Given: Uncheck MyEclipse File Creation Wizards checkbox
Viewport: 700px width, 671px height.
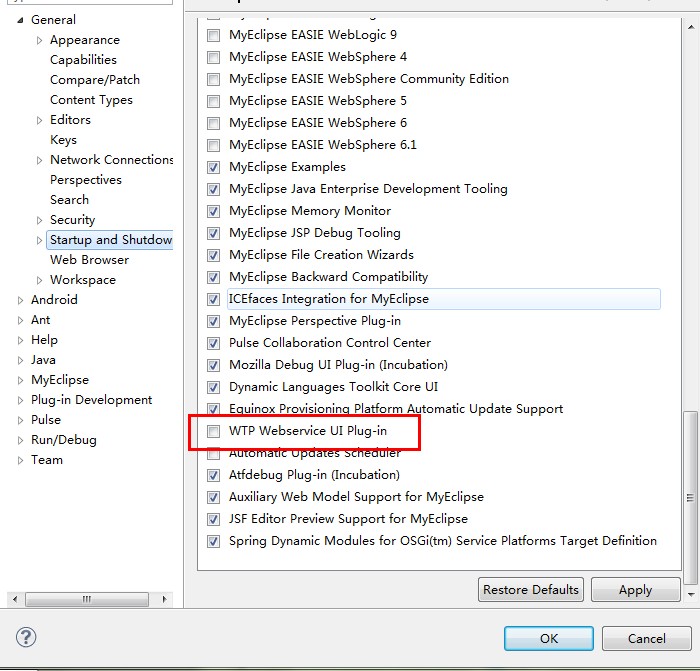Looking at the screenshot, I should coord(213,255).
